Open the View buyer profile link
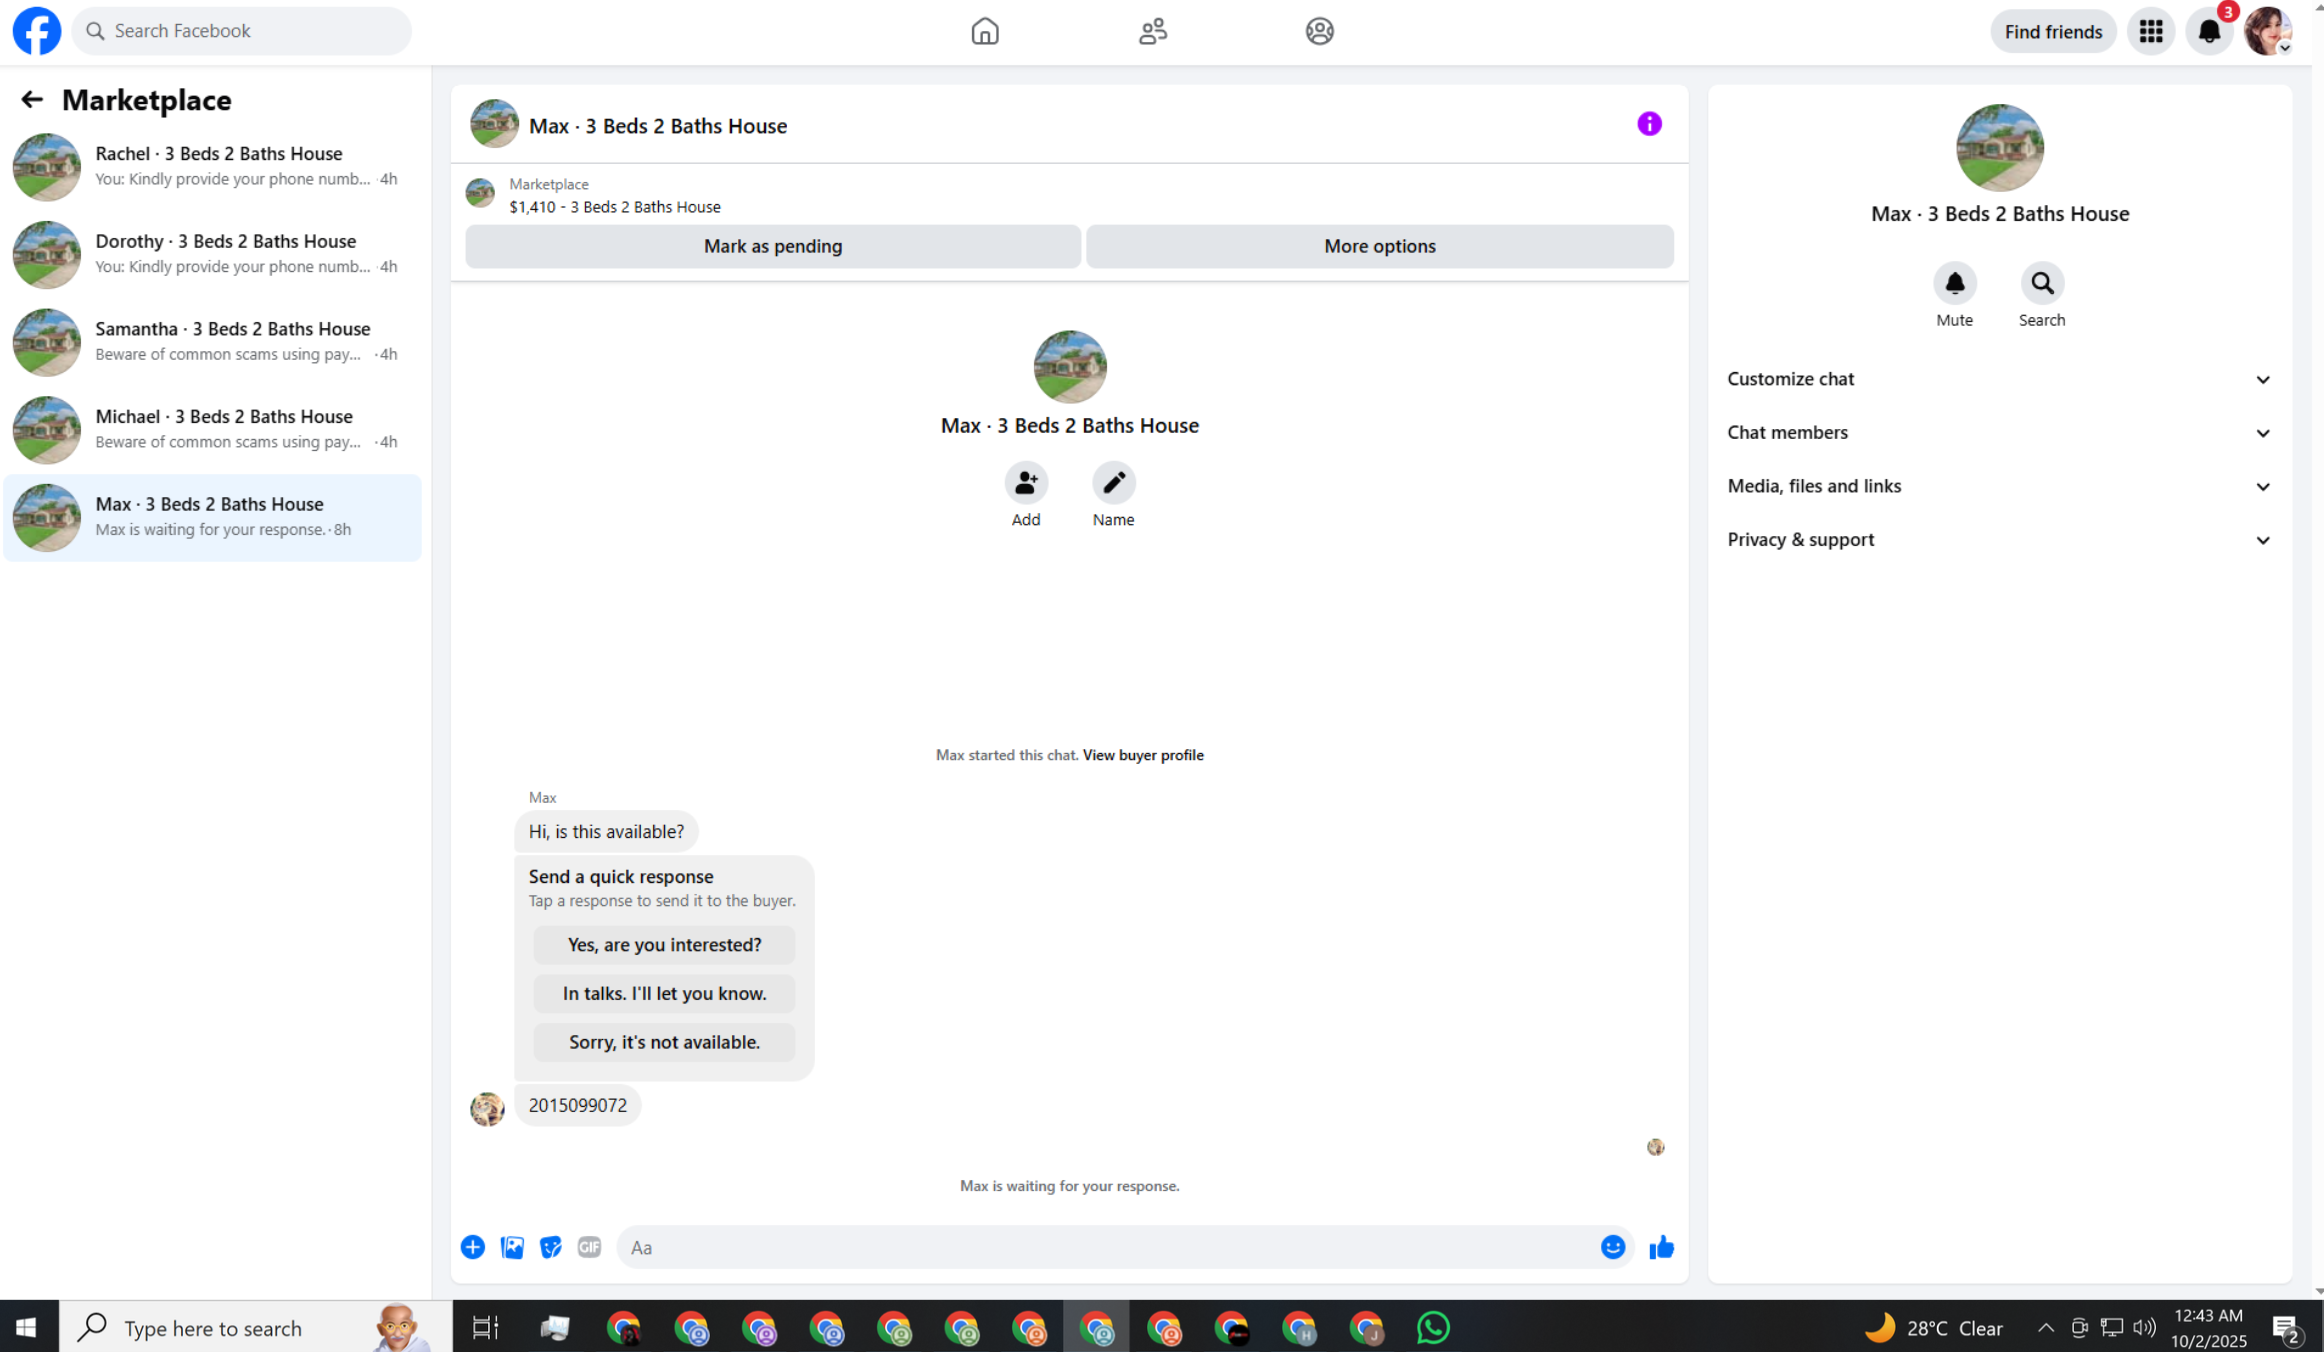The image size is (2324, 1352). [1142, 755]
